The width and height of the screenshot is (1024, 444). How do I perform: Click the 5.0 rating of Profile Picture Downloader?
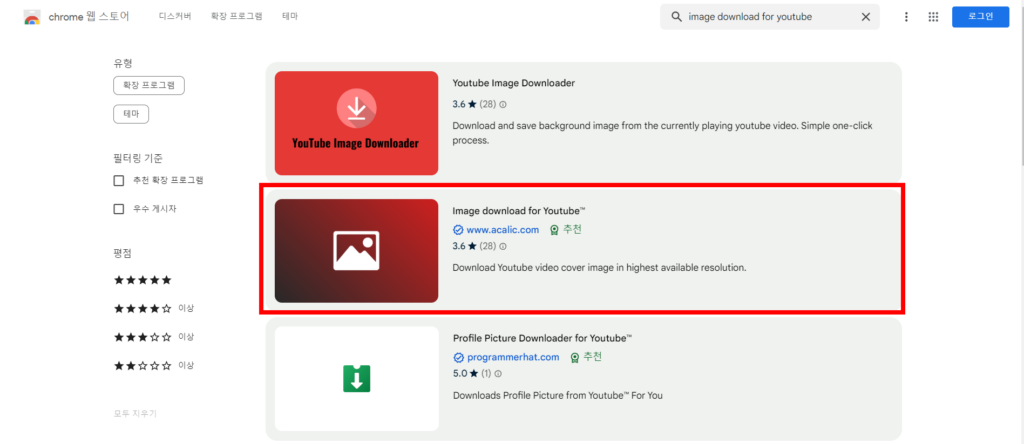(467, 374)
